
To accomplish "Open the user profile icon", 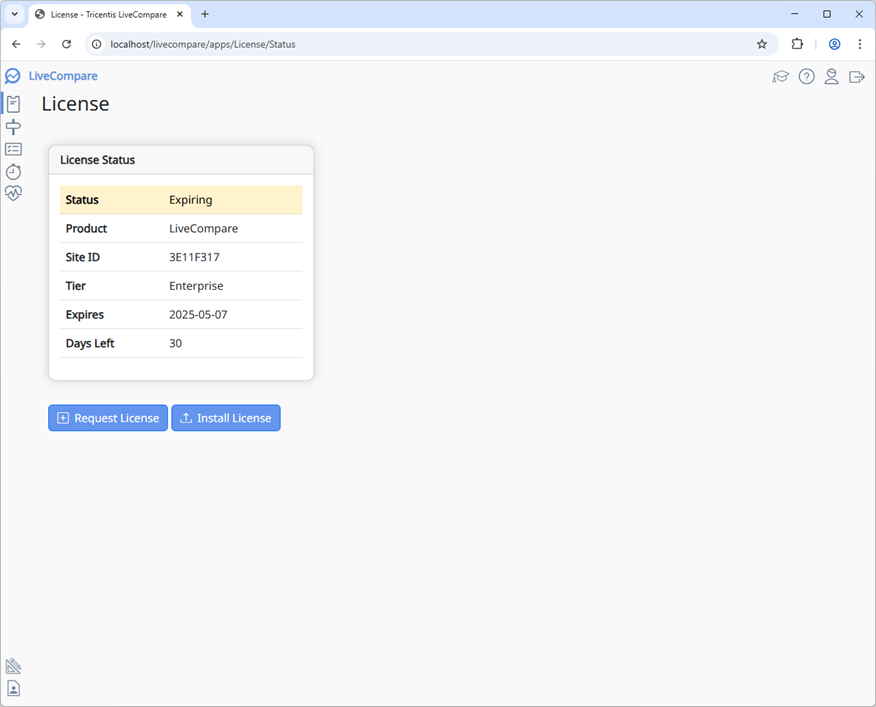I will pos(831,77).
